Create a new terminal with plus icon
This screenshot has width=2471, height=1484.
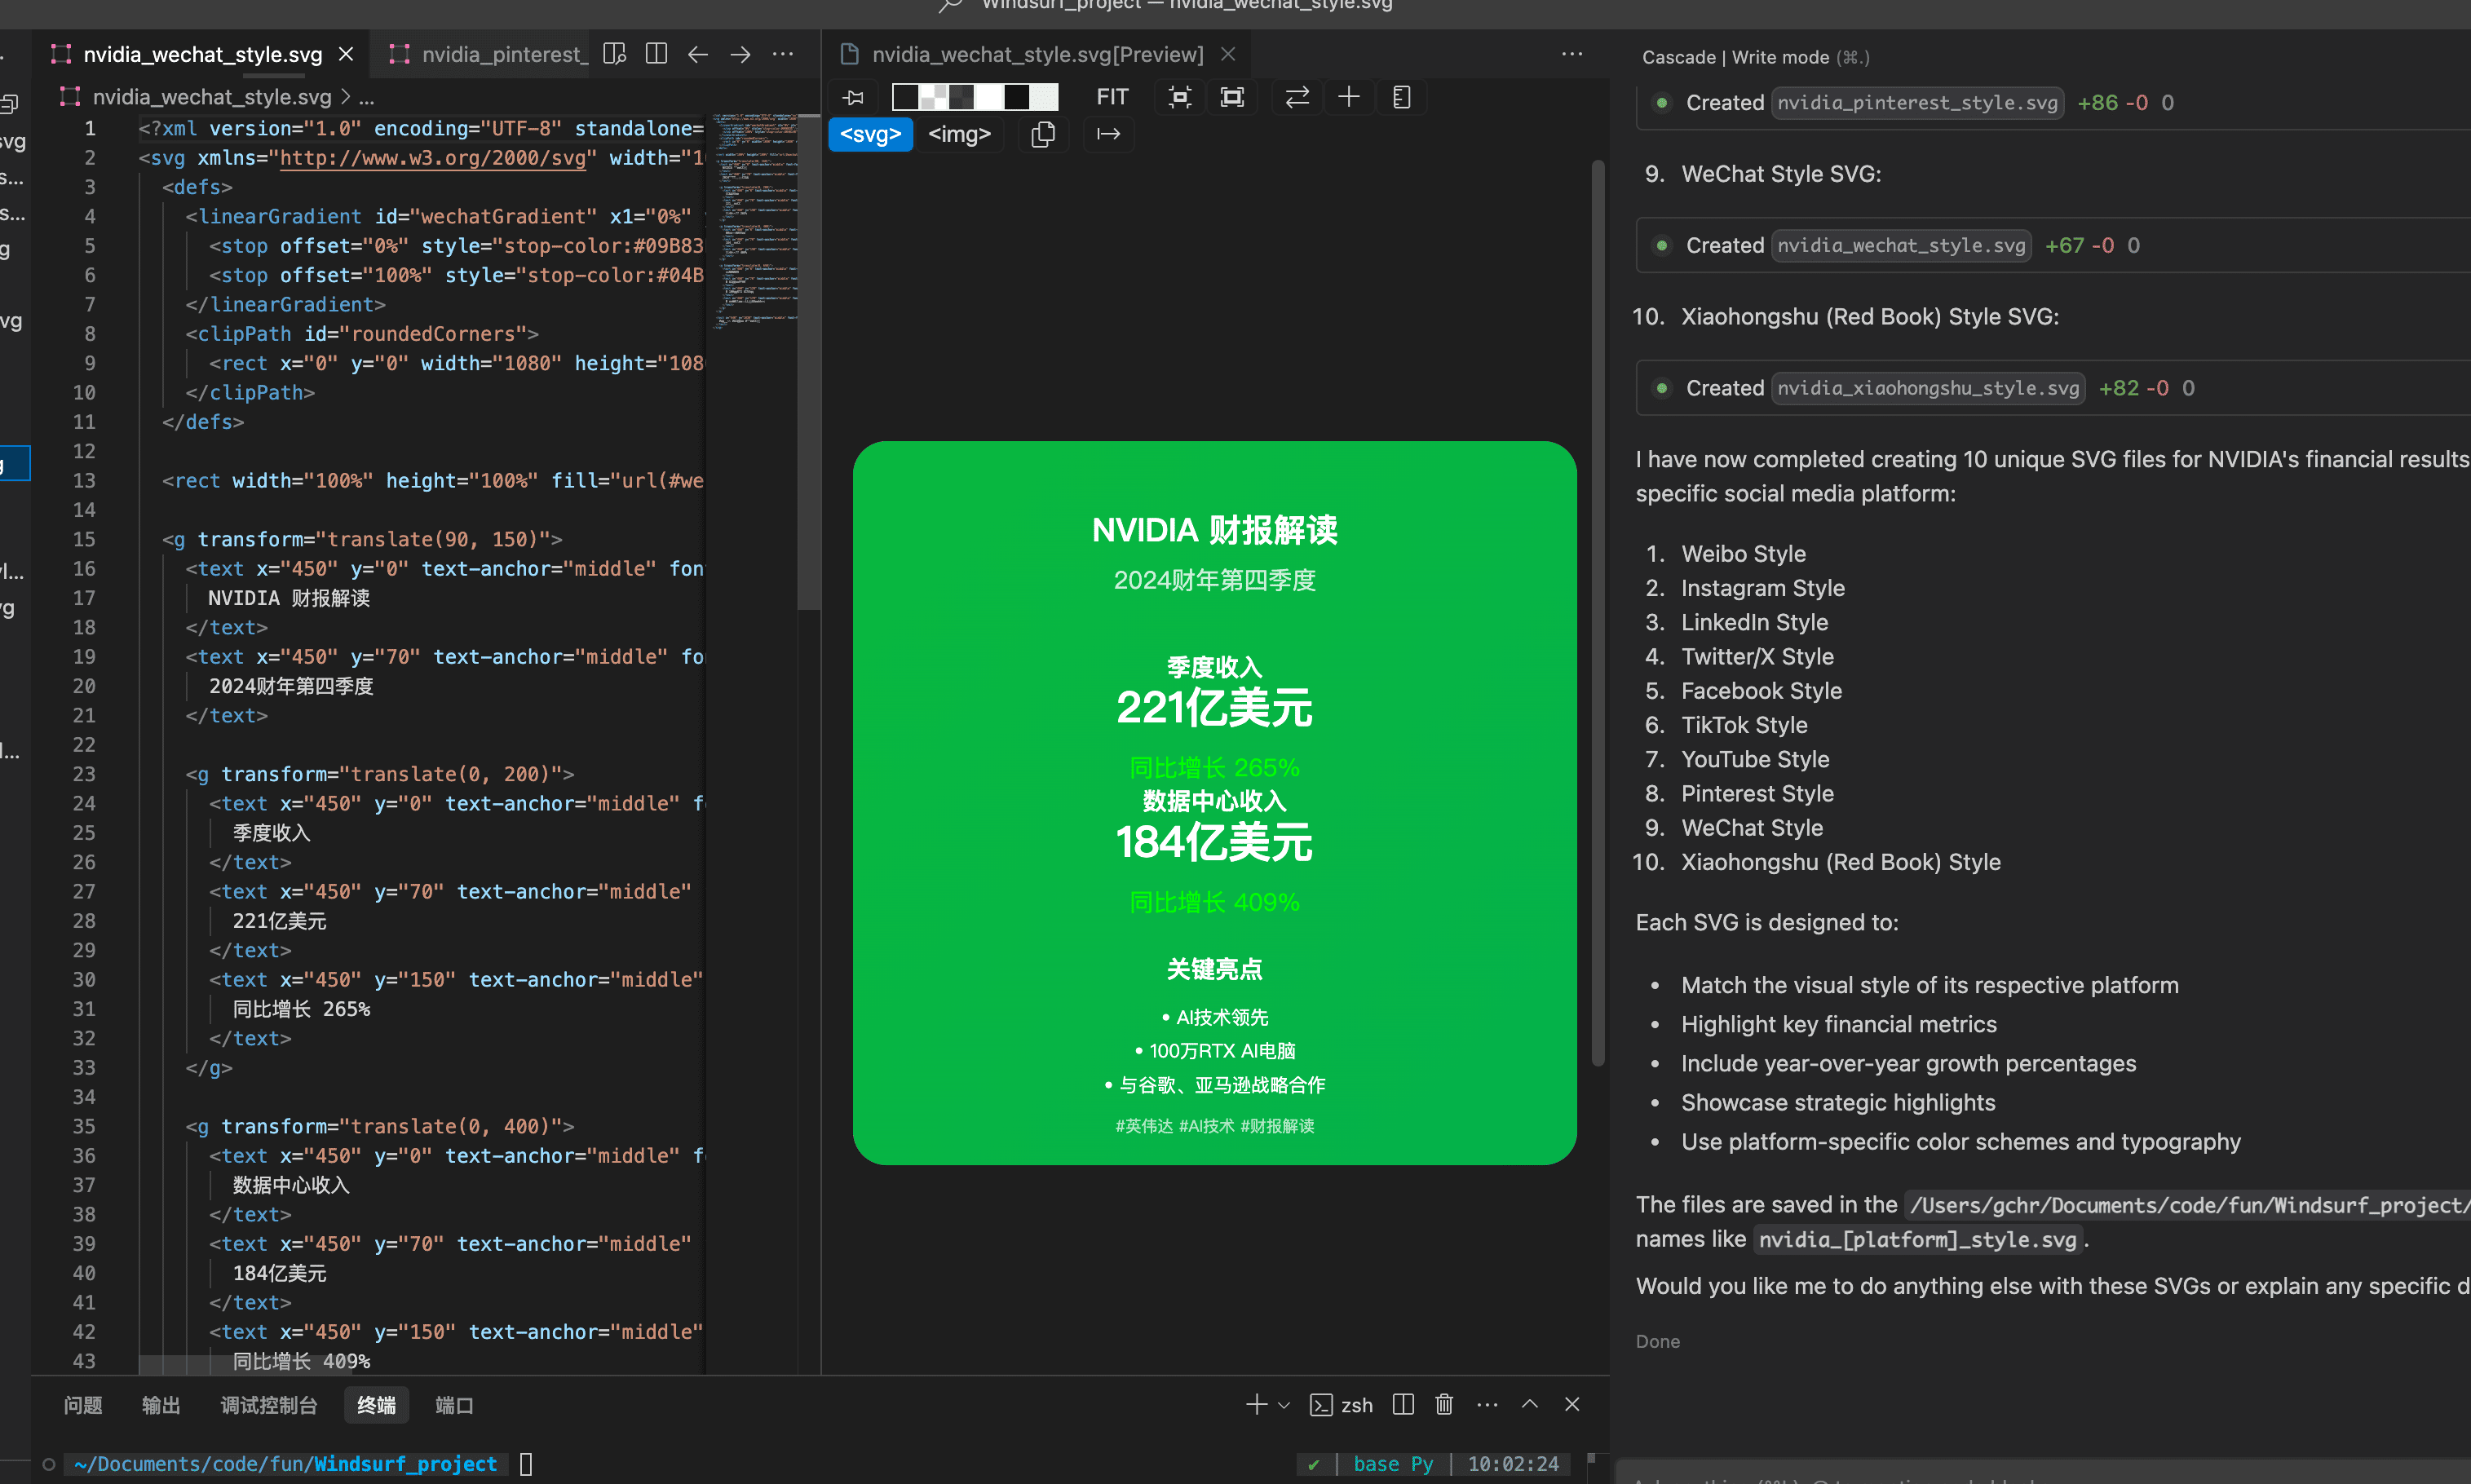1256,1405
